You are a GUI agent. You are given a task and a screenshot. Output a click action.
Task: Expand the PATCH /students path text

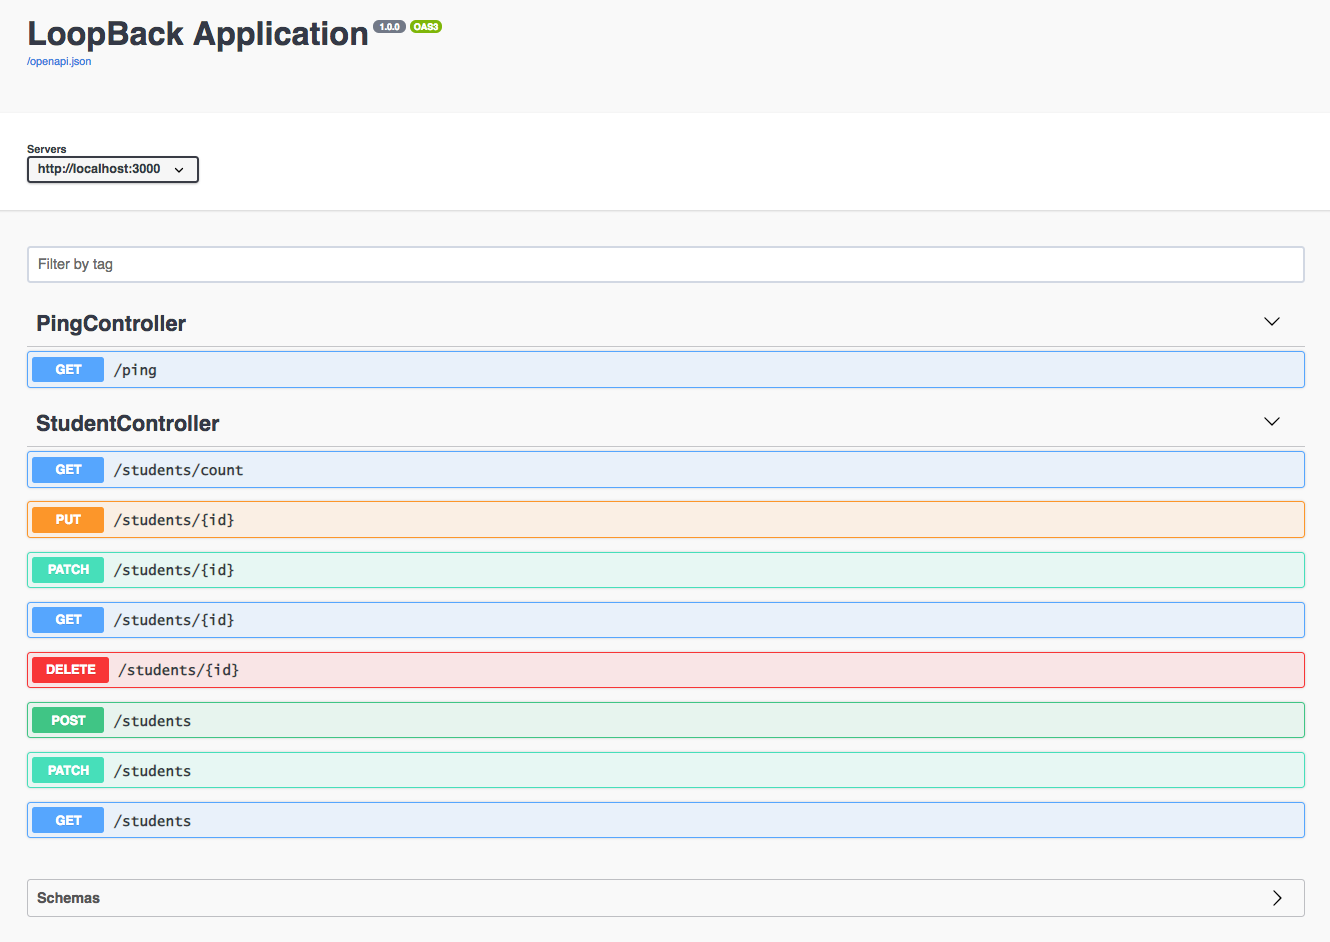(x=152, y=771)
